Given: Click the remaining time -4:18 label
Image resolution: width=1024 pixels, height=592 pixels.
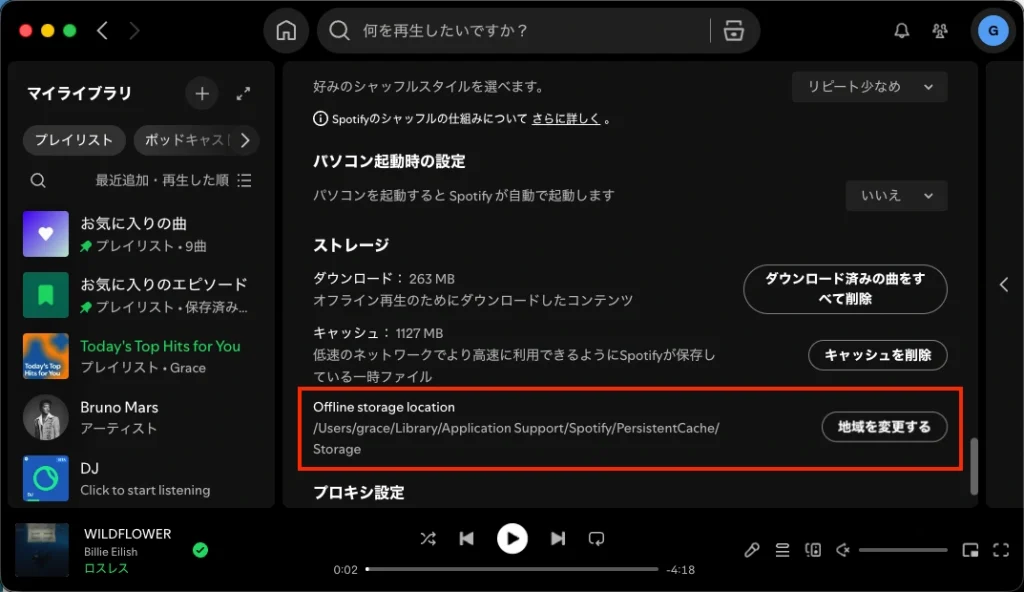Looking at the screenshot, I should pyautogui.click(x=680, y=570).
